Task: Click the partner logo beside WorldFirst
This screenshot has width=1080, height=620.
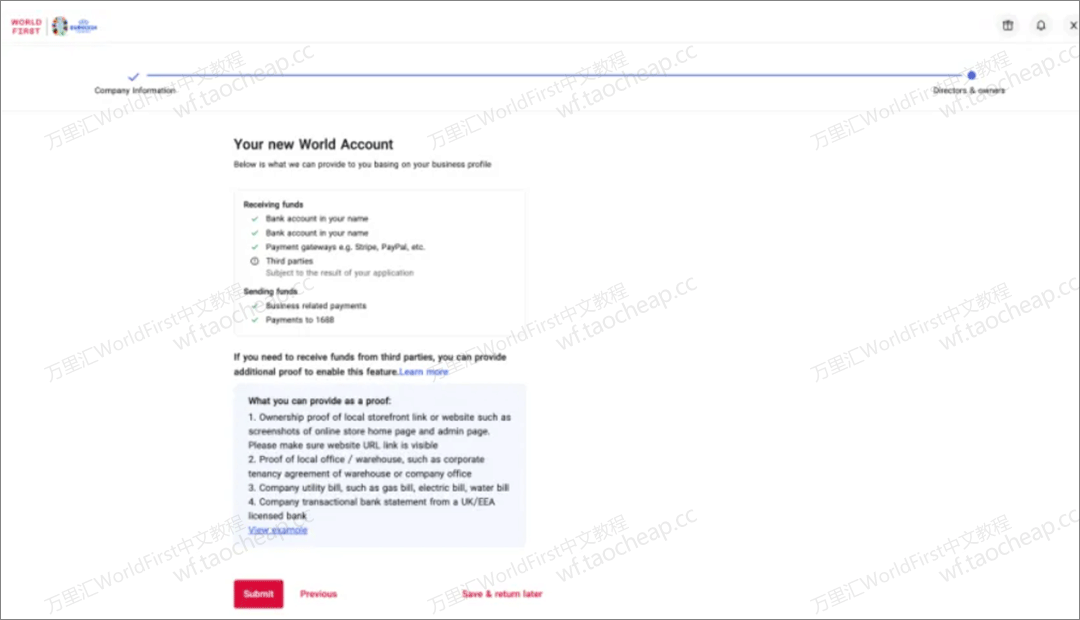Action: click(75, 26)
